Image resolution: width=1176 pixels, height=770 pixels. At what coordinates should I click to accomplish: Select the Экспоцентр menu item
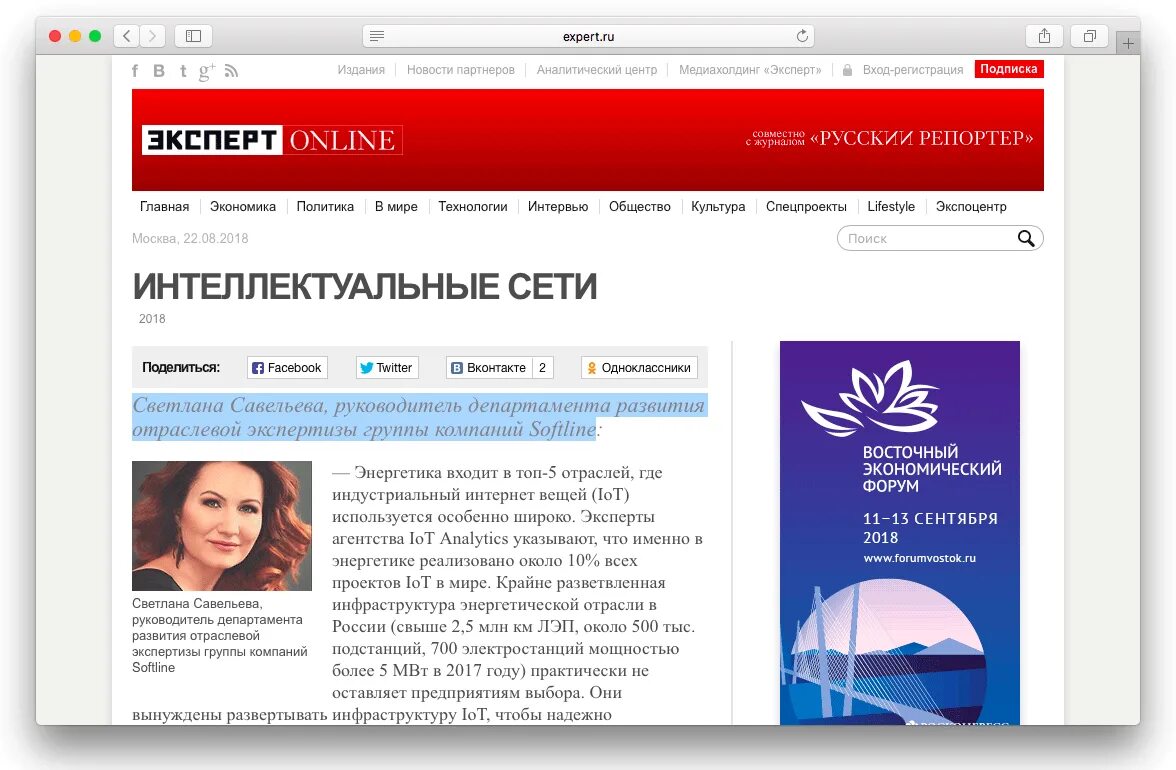tap(970, 206)
